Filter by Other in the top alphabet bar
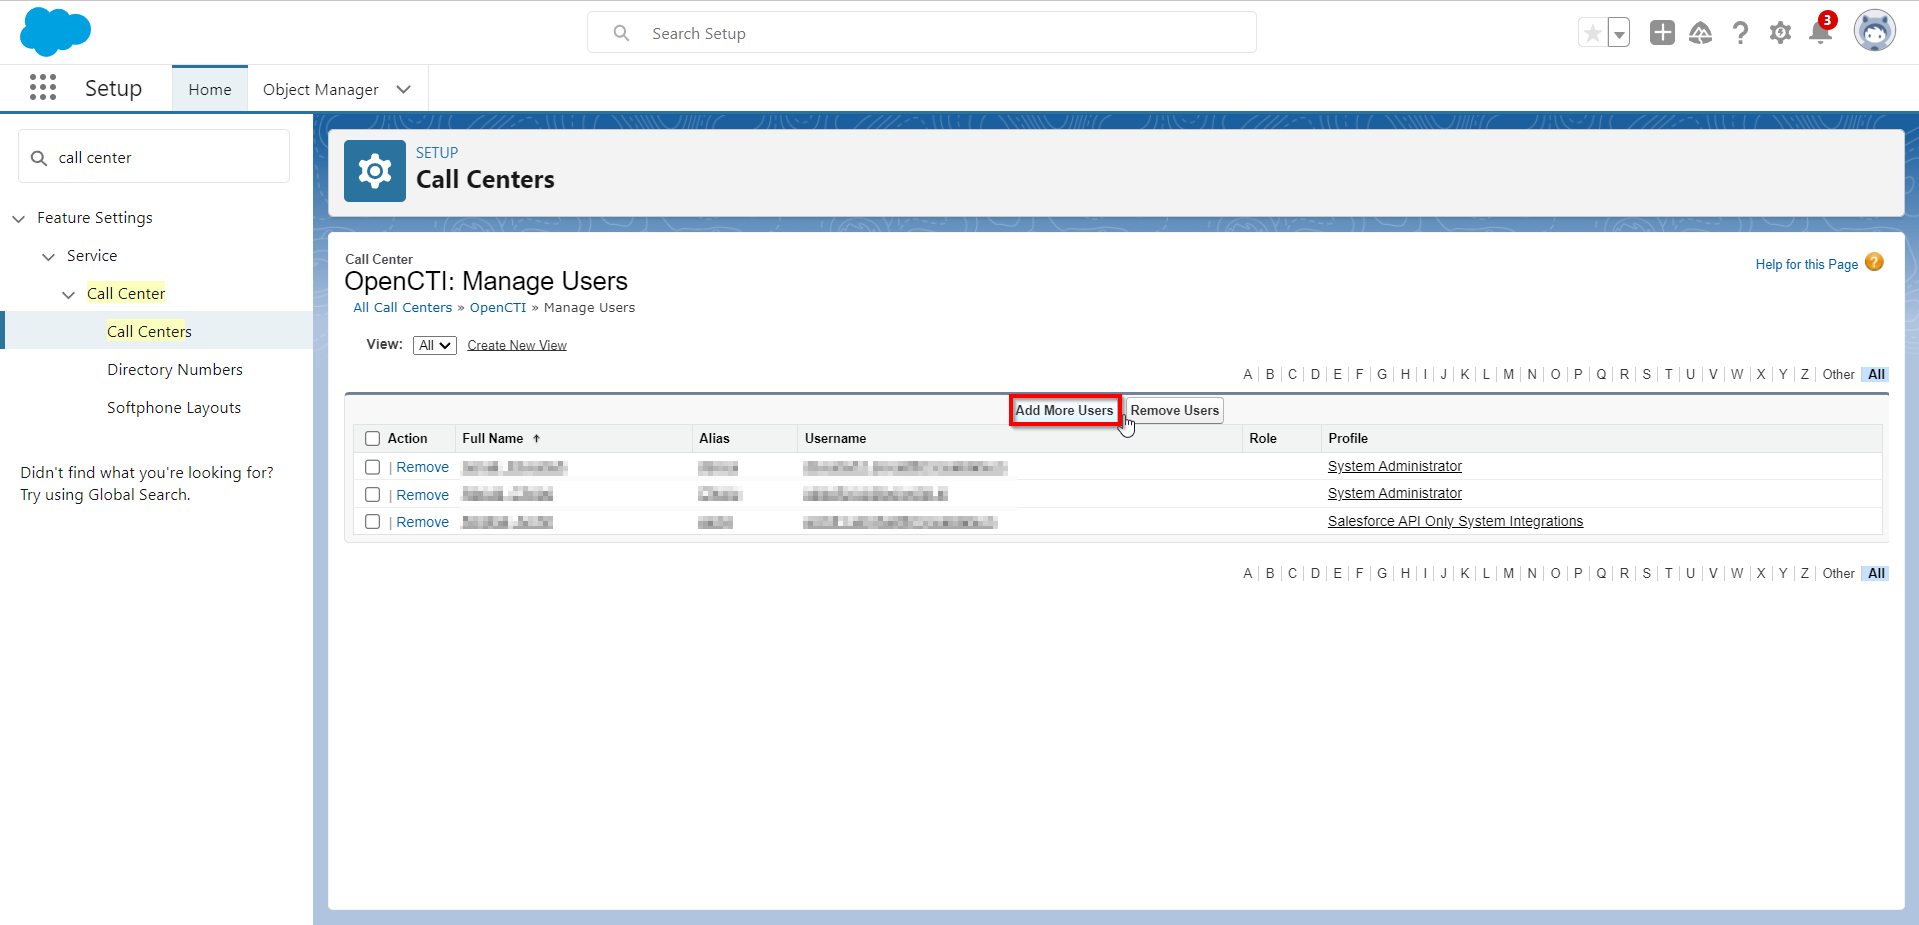Image resolution: width=1919 pixels, height=925 pixels. (1838, 374)
